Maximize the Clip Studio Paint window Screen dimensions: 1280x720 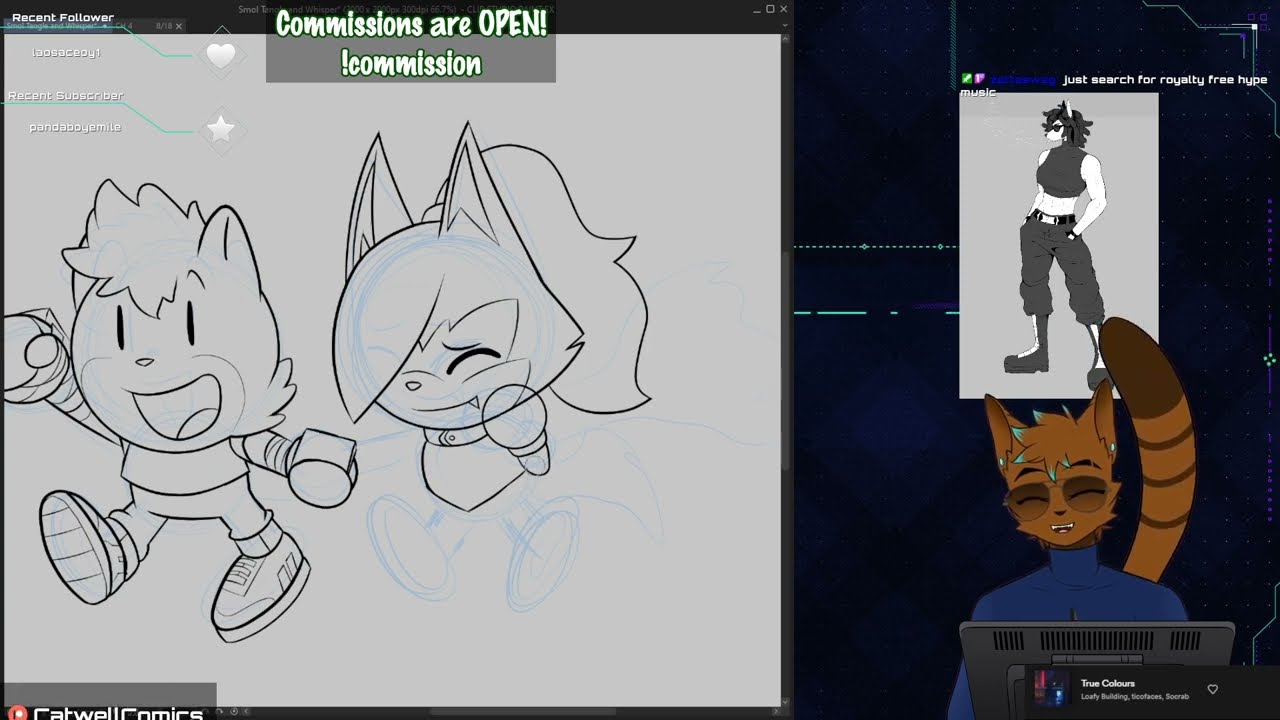click(x=770, y=9)
